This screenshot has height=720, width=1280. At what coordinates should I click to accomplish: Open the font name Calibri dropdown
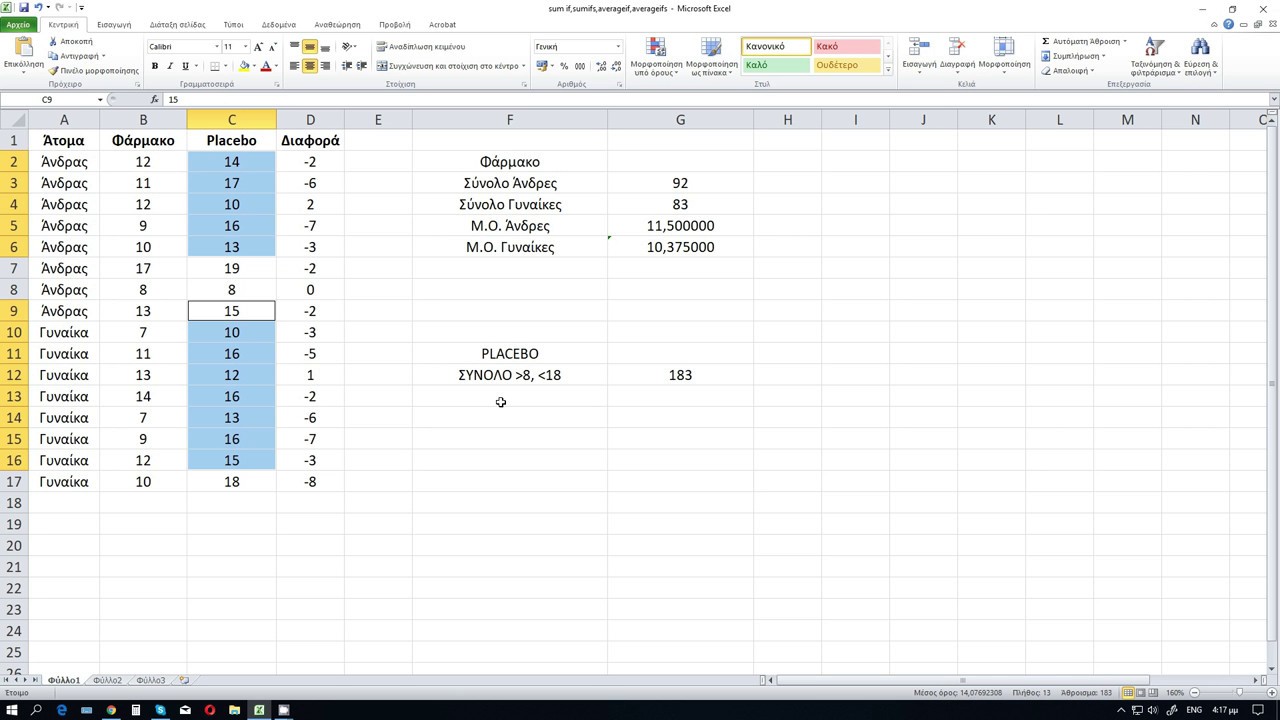tap(217, 47)
